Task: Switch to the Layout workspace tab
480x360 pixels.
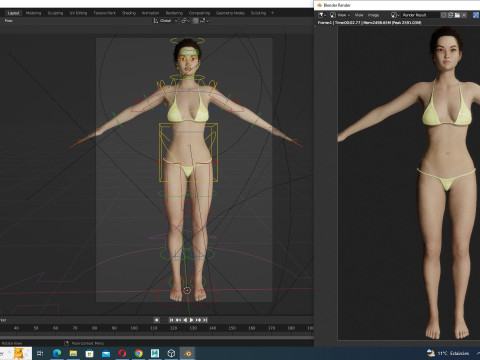Action: (14, 13)
